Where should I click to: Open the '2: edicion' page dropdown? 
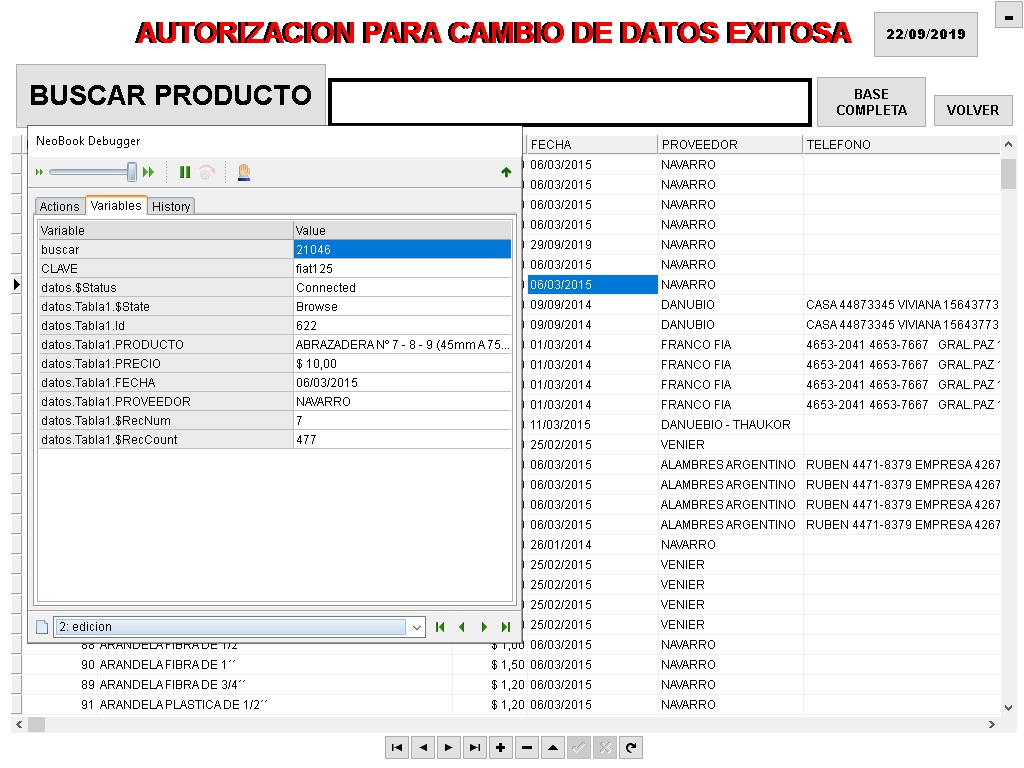pyautogui.click(x=417, y=628)
